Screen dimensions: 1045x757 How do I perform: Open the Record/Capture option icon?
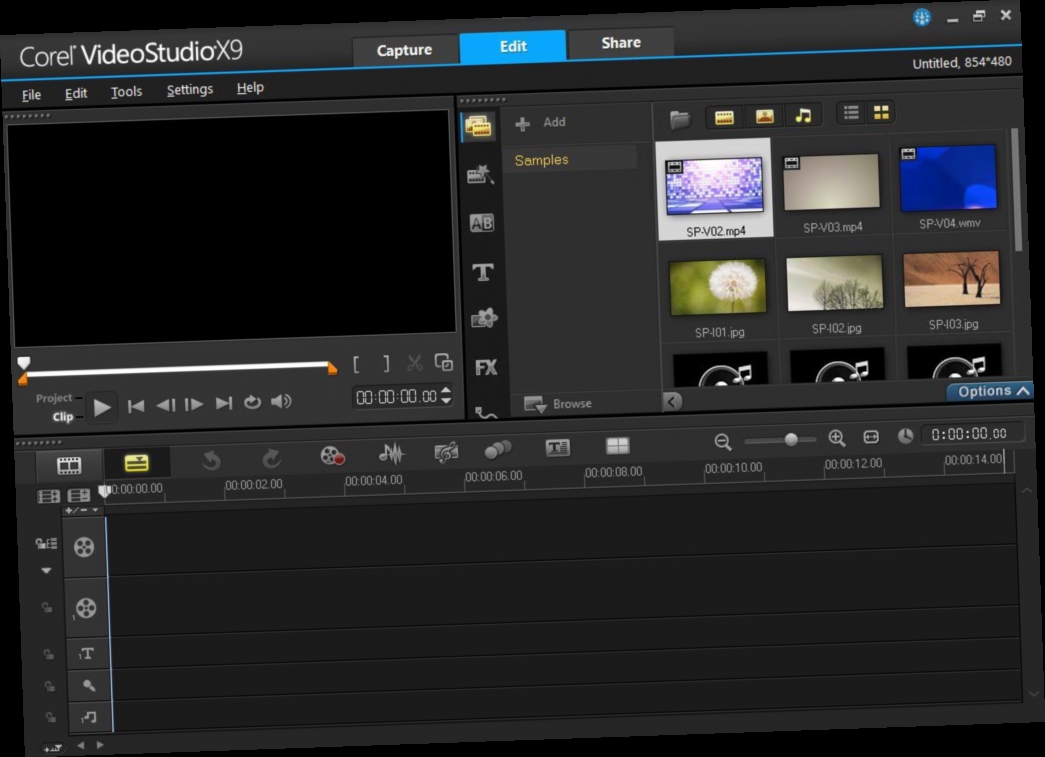[x=332, y=455]
